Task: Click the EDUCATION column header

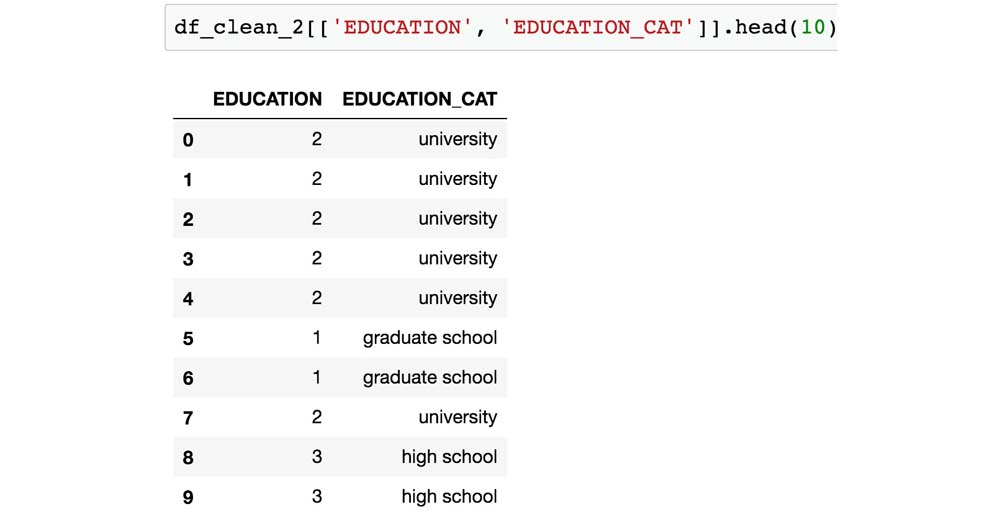Action: (x=267, y=99)
